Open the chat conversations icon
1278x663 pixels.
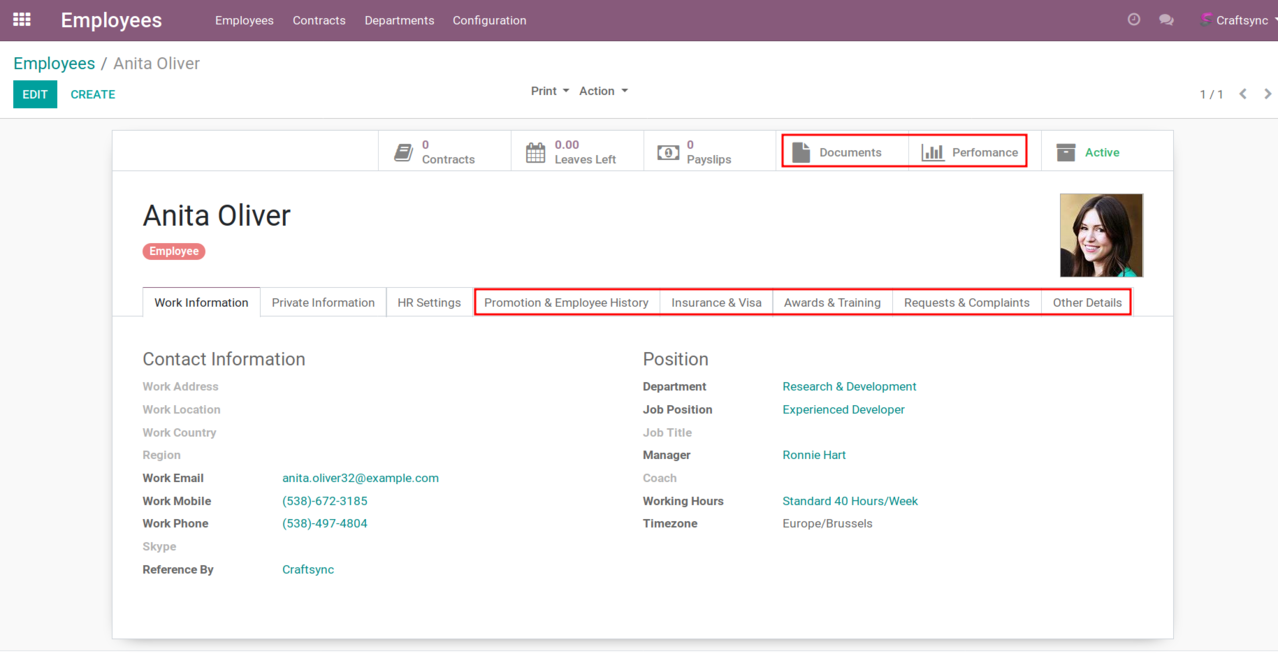1166,20
